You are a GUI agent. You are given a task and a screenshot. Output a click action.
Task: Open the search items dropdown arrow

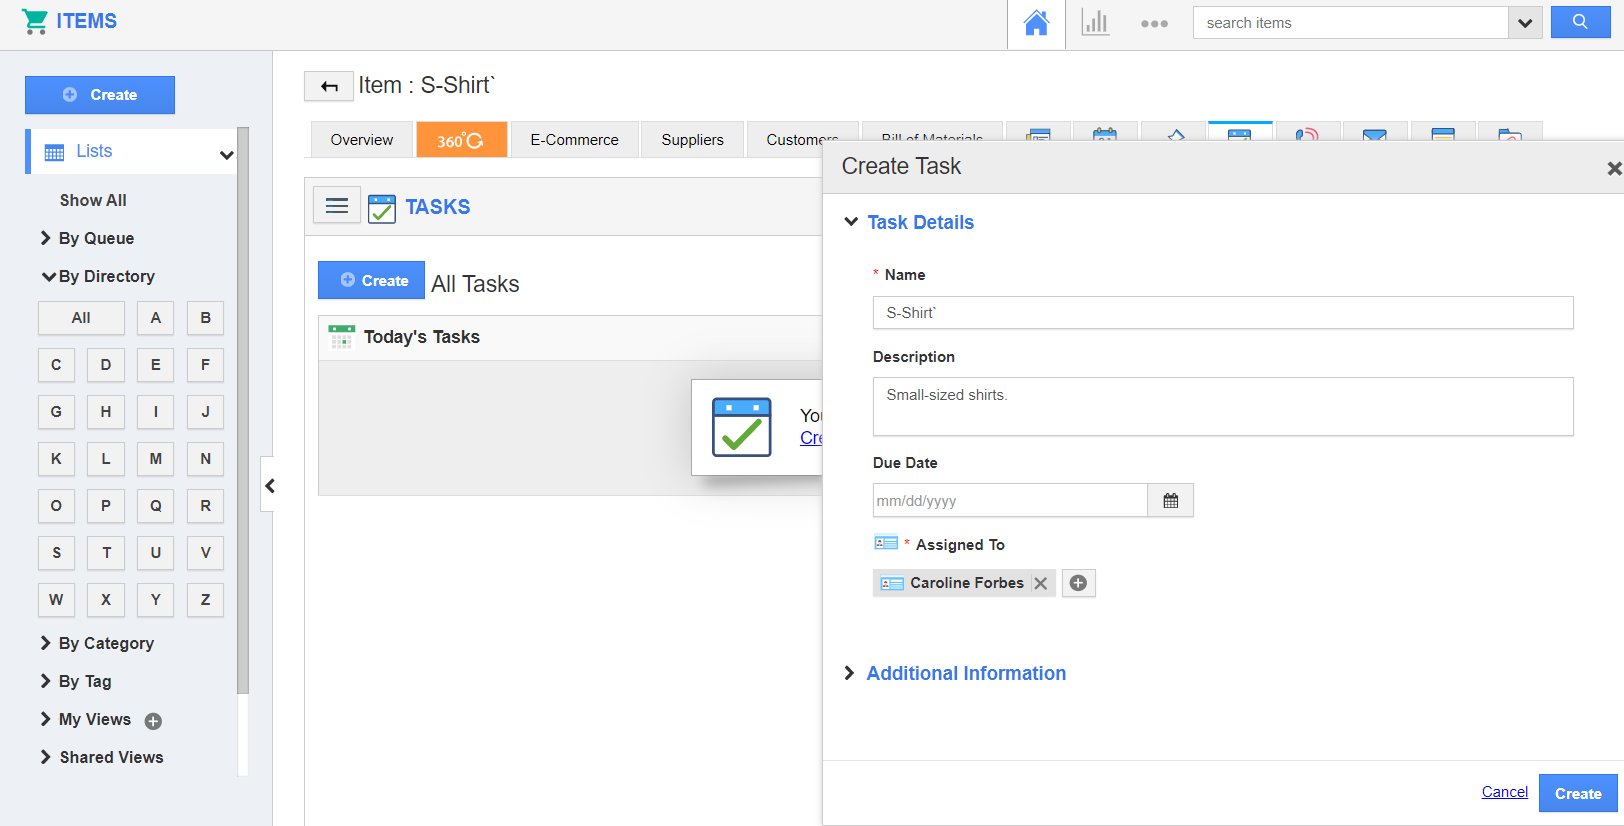1525,23
